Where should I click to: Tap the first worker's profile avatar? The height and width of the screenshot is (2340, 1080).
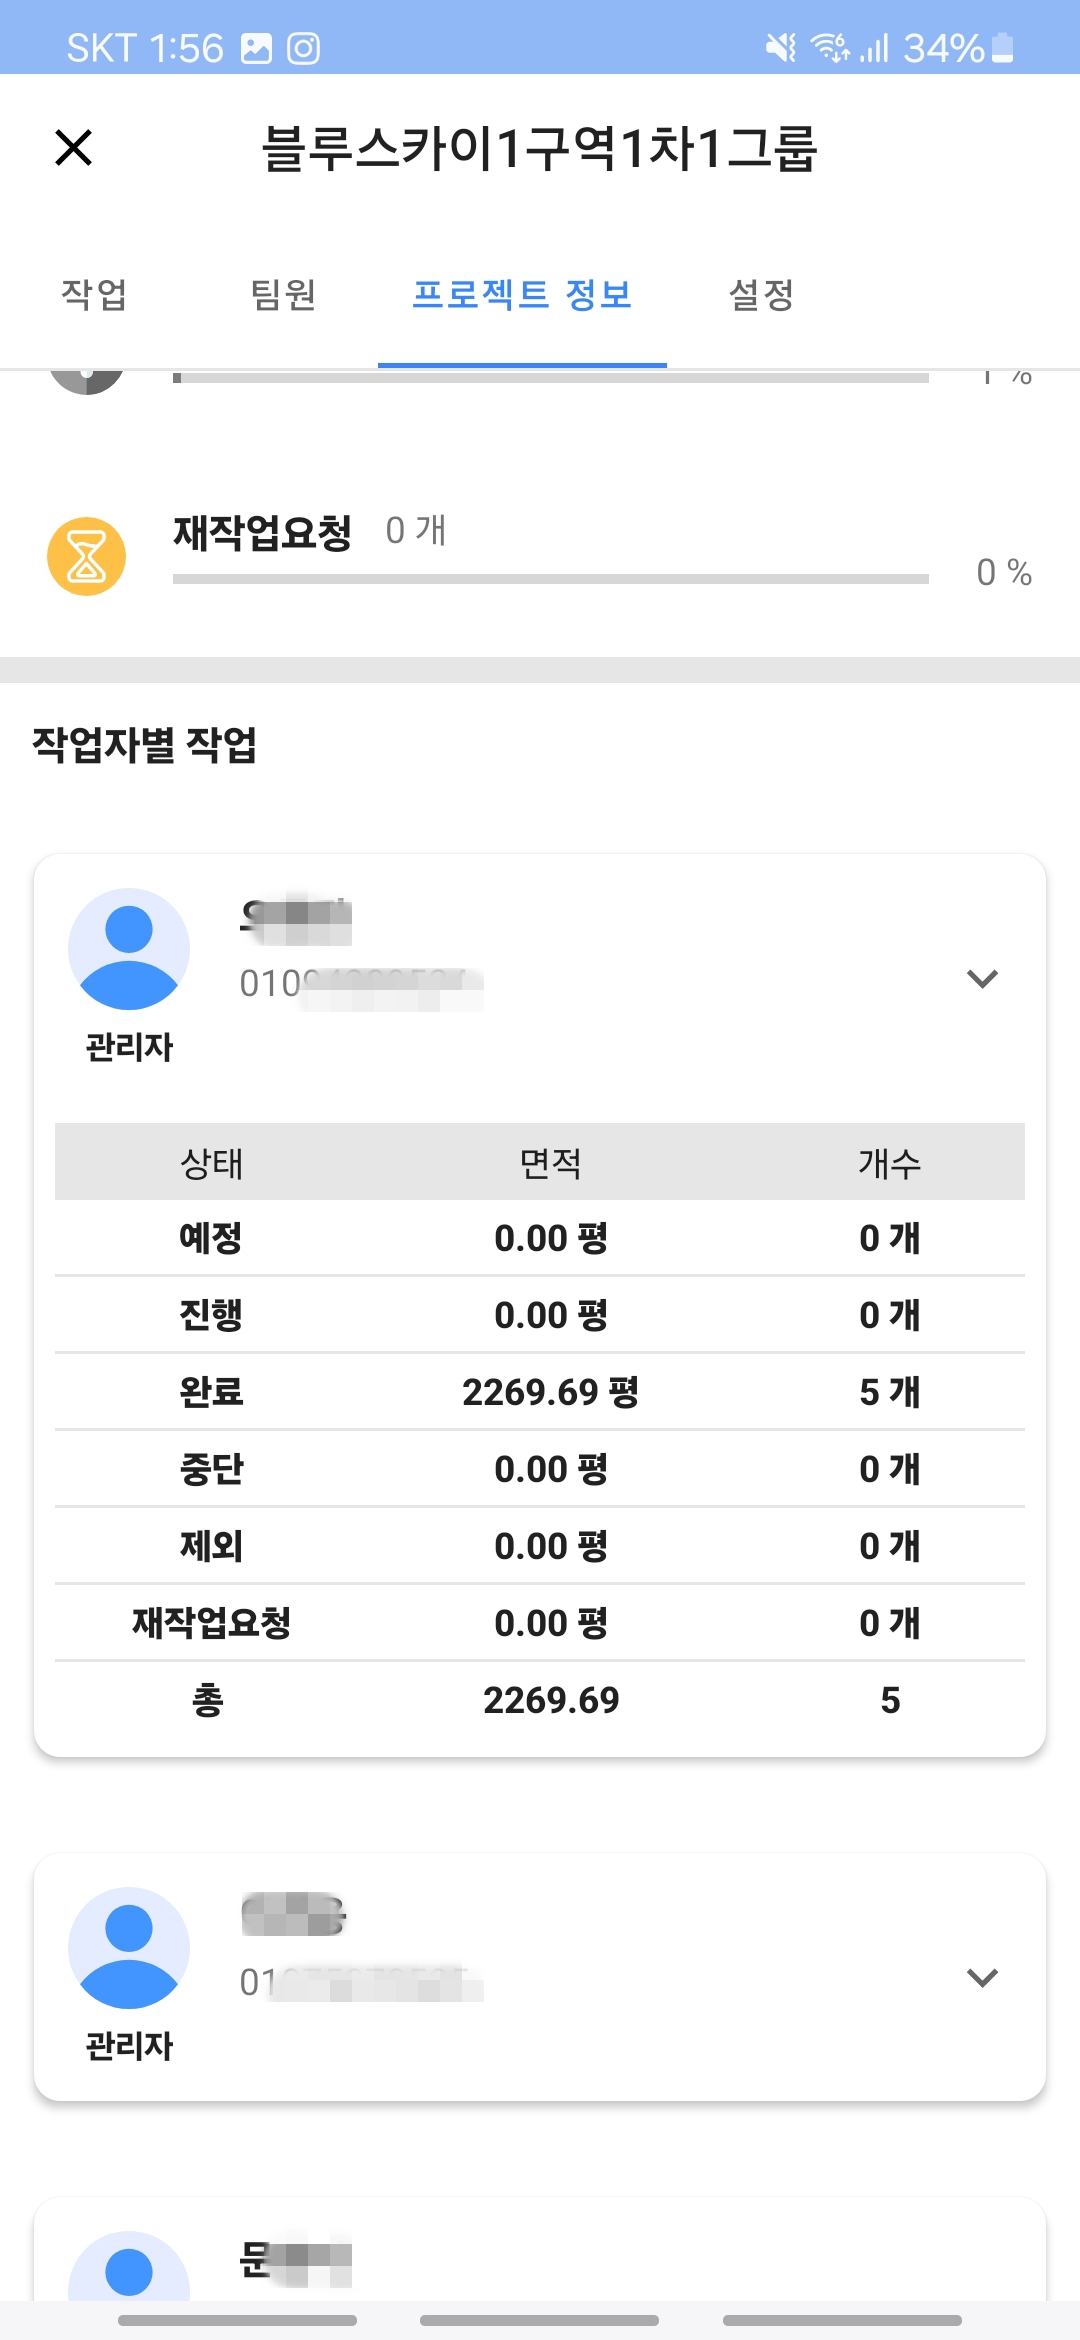pos(129,948)
